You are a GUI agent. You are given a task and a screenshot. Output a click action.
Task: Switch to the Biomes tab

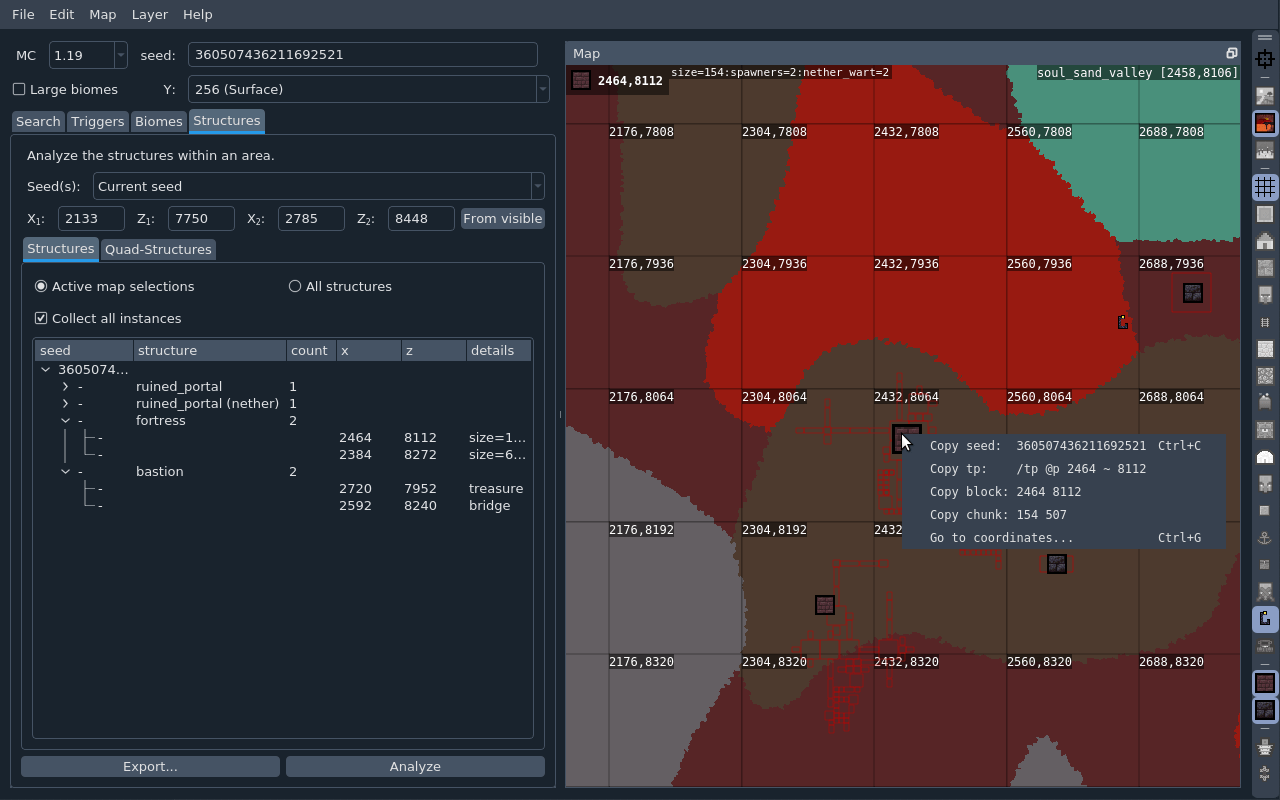159,121
